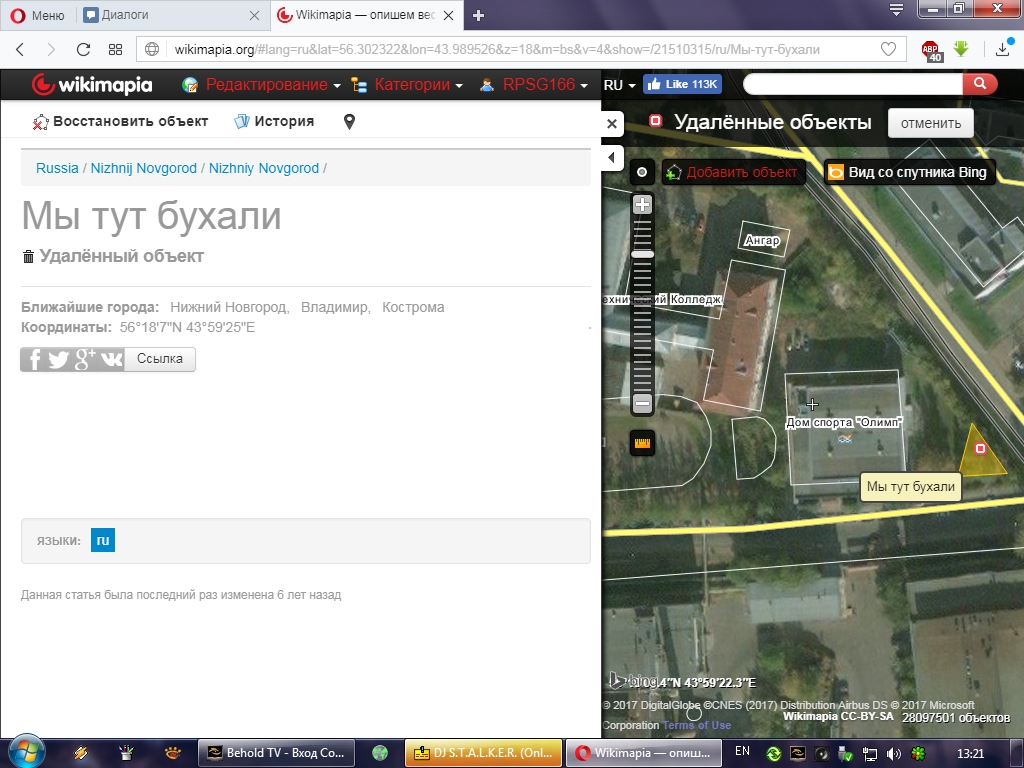This screenshot has width=1024, height=768.
Task: Focus the Wikimapia search field
Action: coord(852,84)
